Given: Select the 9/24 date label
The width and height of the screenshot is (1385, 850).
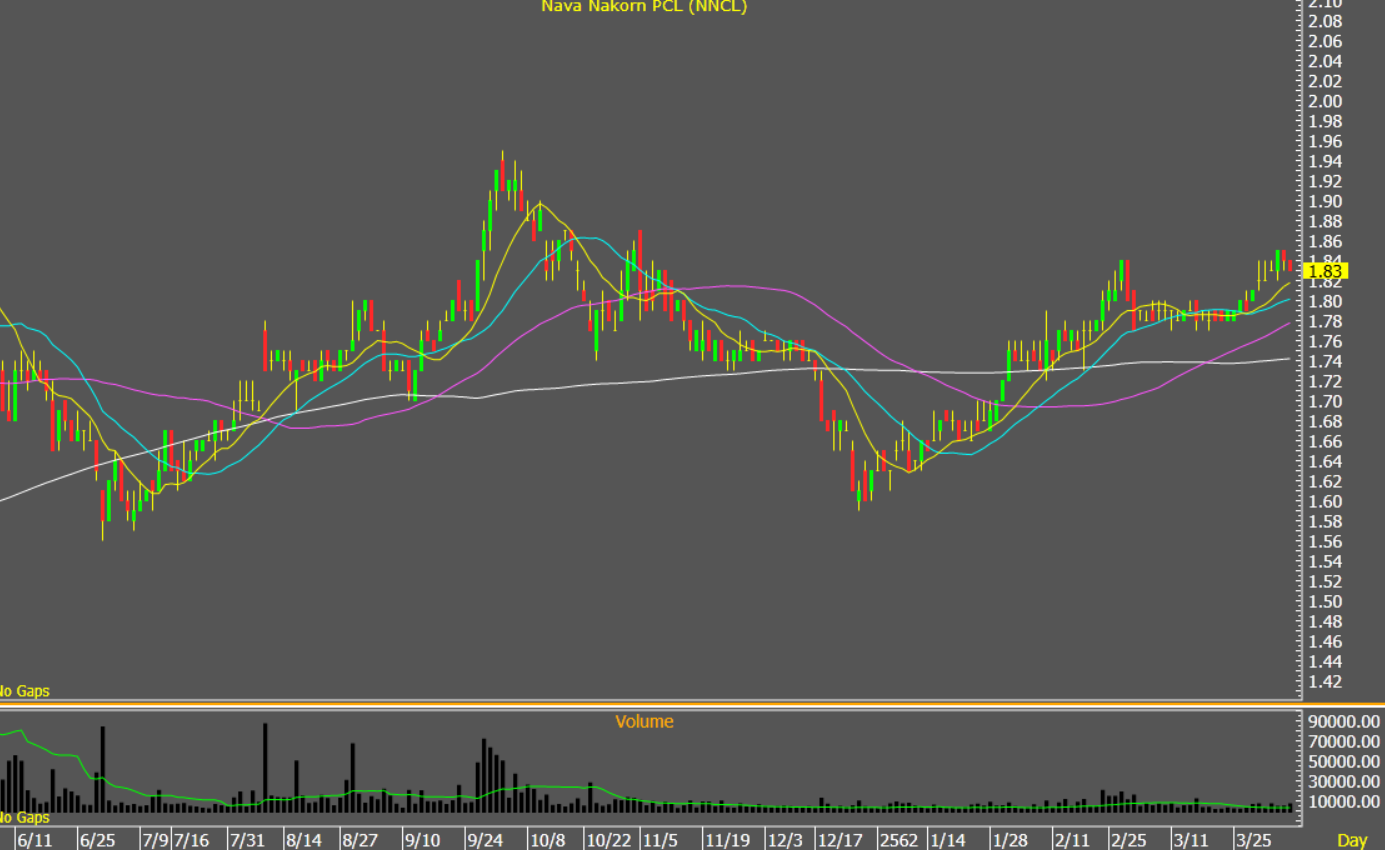Looking at the screenshot, I should point(484,840).
